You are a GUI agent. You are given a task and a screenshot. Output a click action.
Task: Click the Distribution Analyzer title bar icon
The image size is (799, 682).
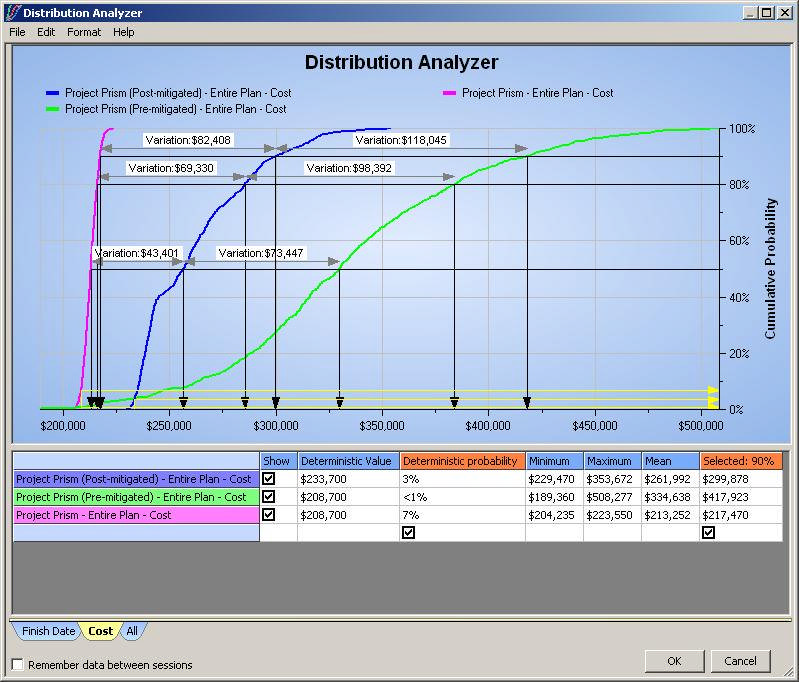(13, 12)
